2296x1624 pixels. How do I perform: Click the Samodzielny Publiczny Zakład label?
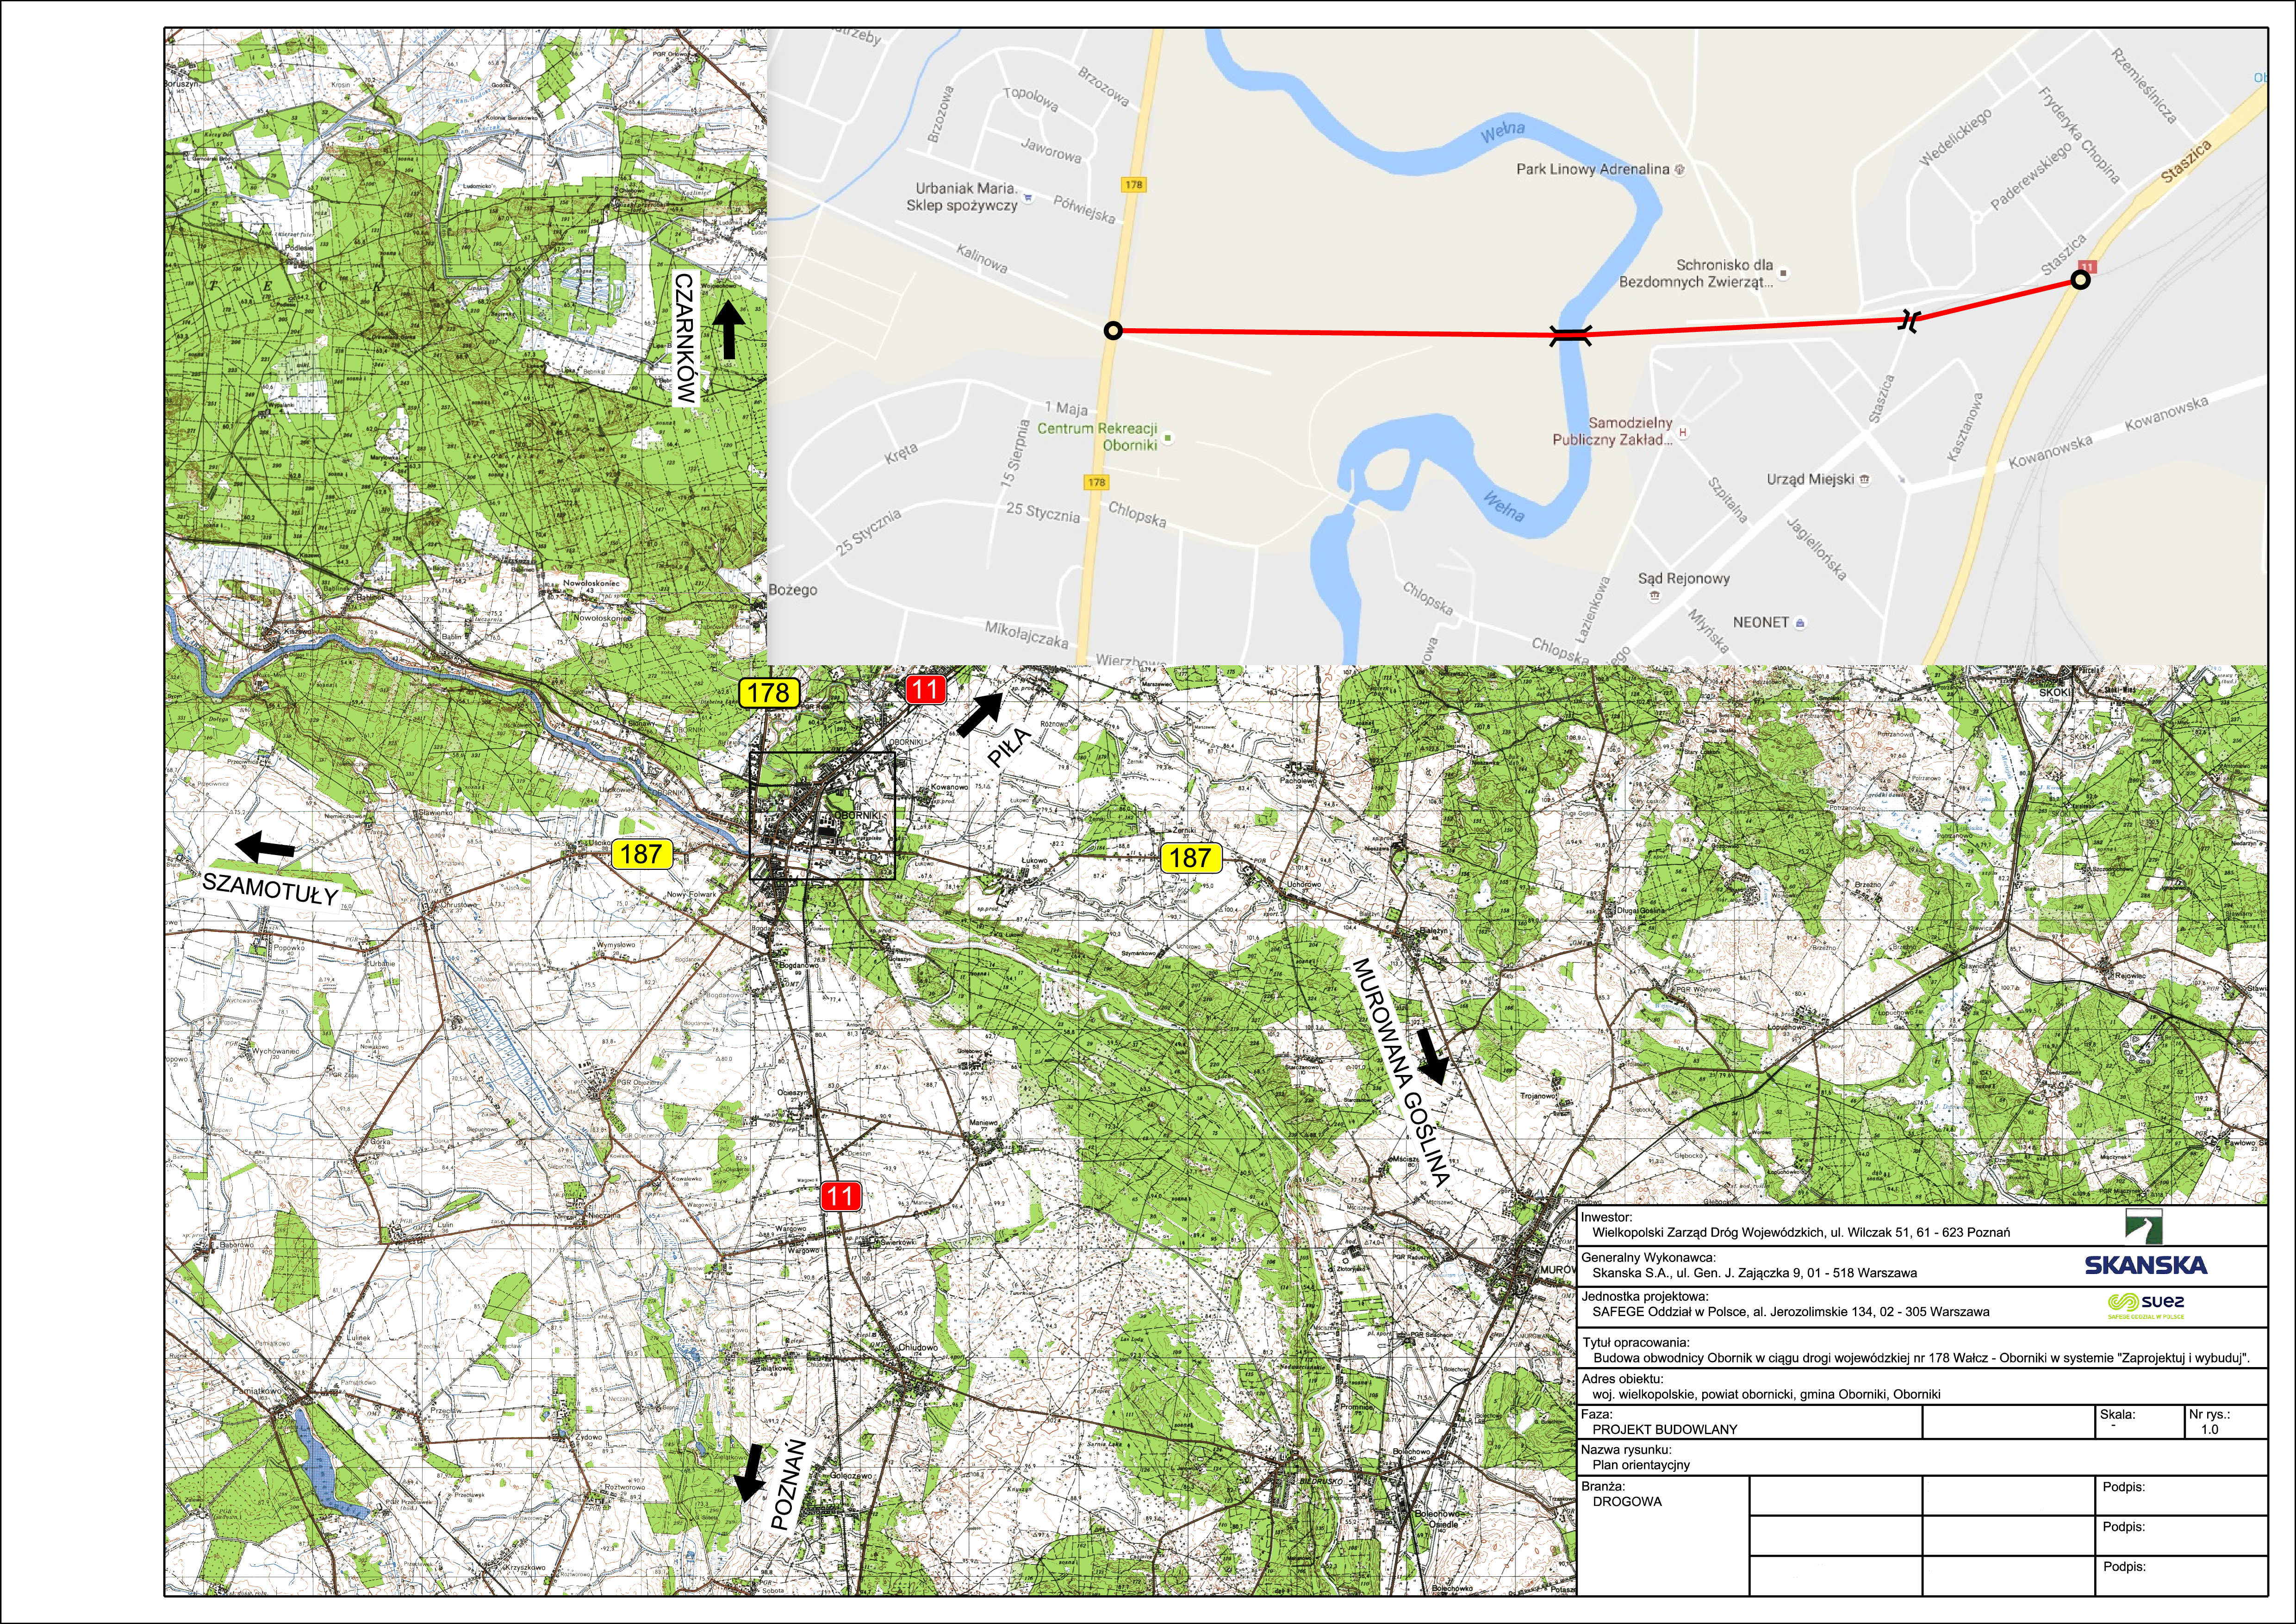[x=1613, y=431]
